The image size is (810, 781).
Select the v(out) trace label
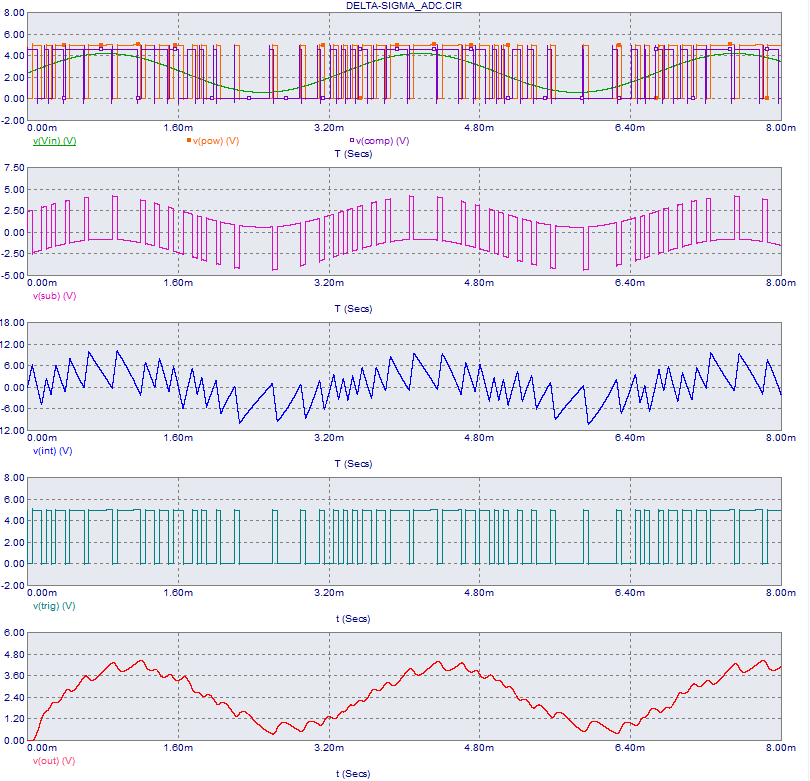[54, 761]
